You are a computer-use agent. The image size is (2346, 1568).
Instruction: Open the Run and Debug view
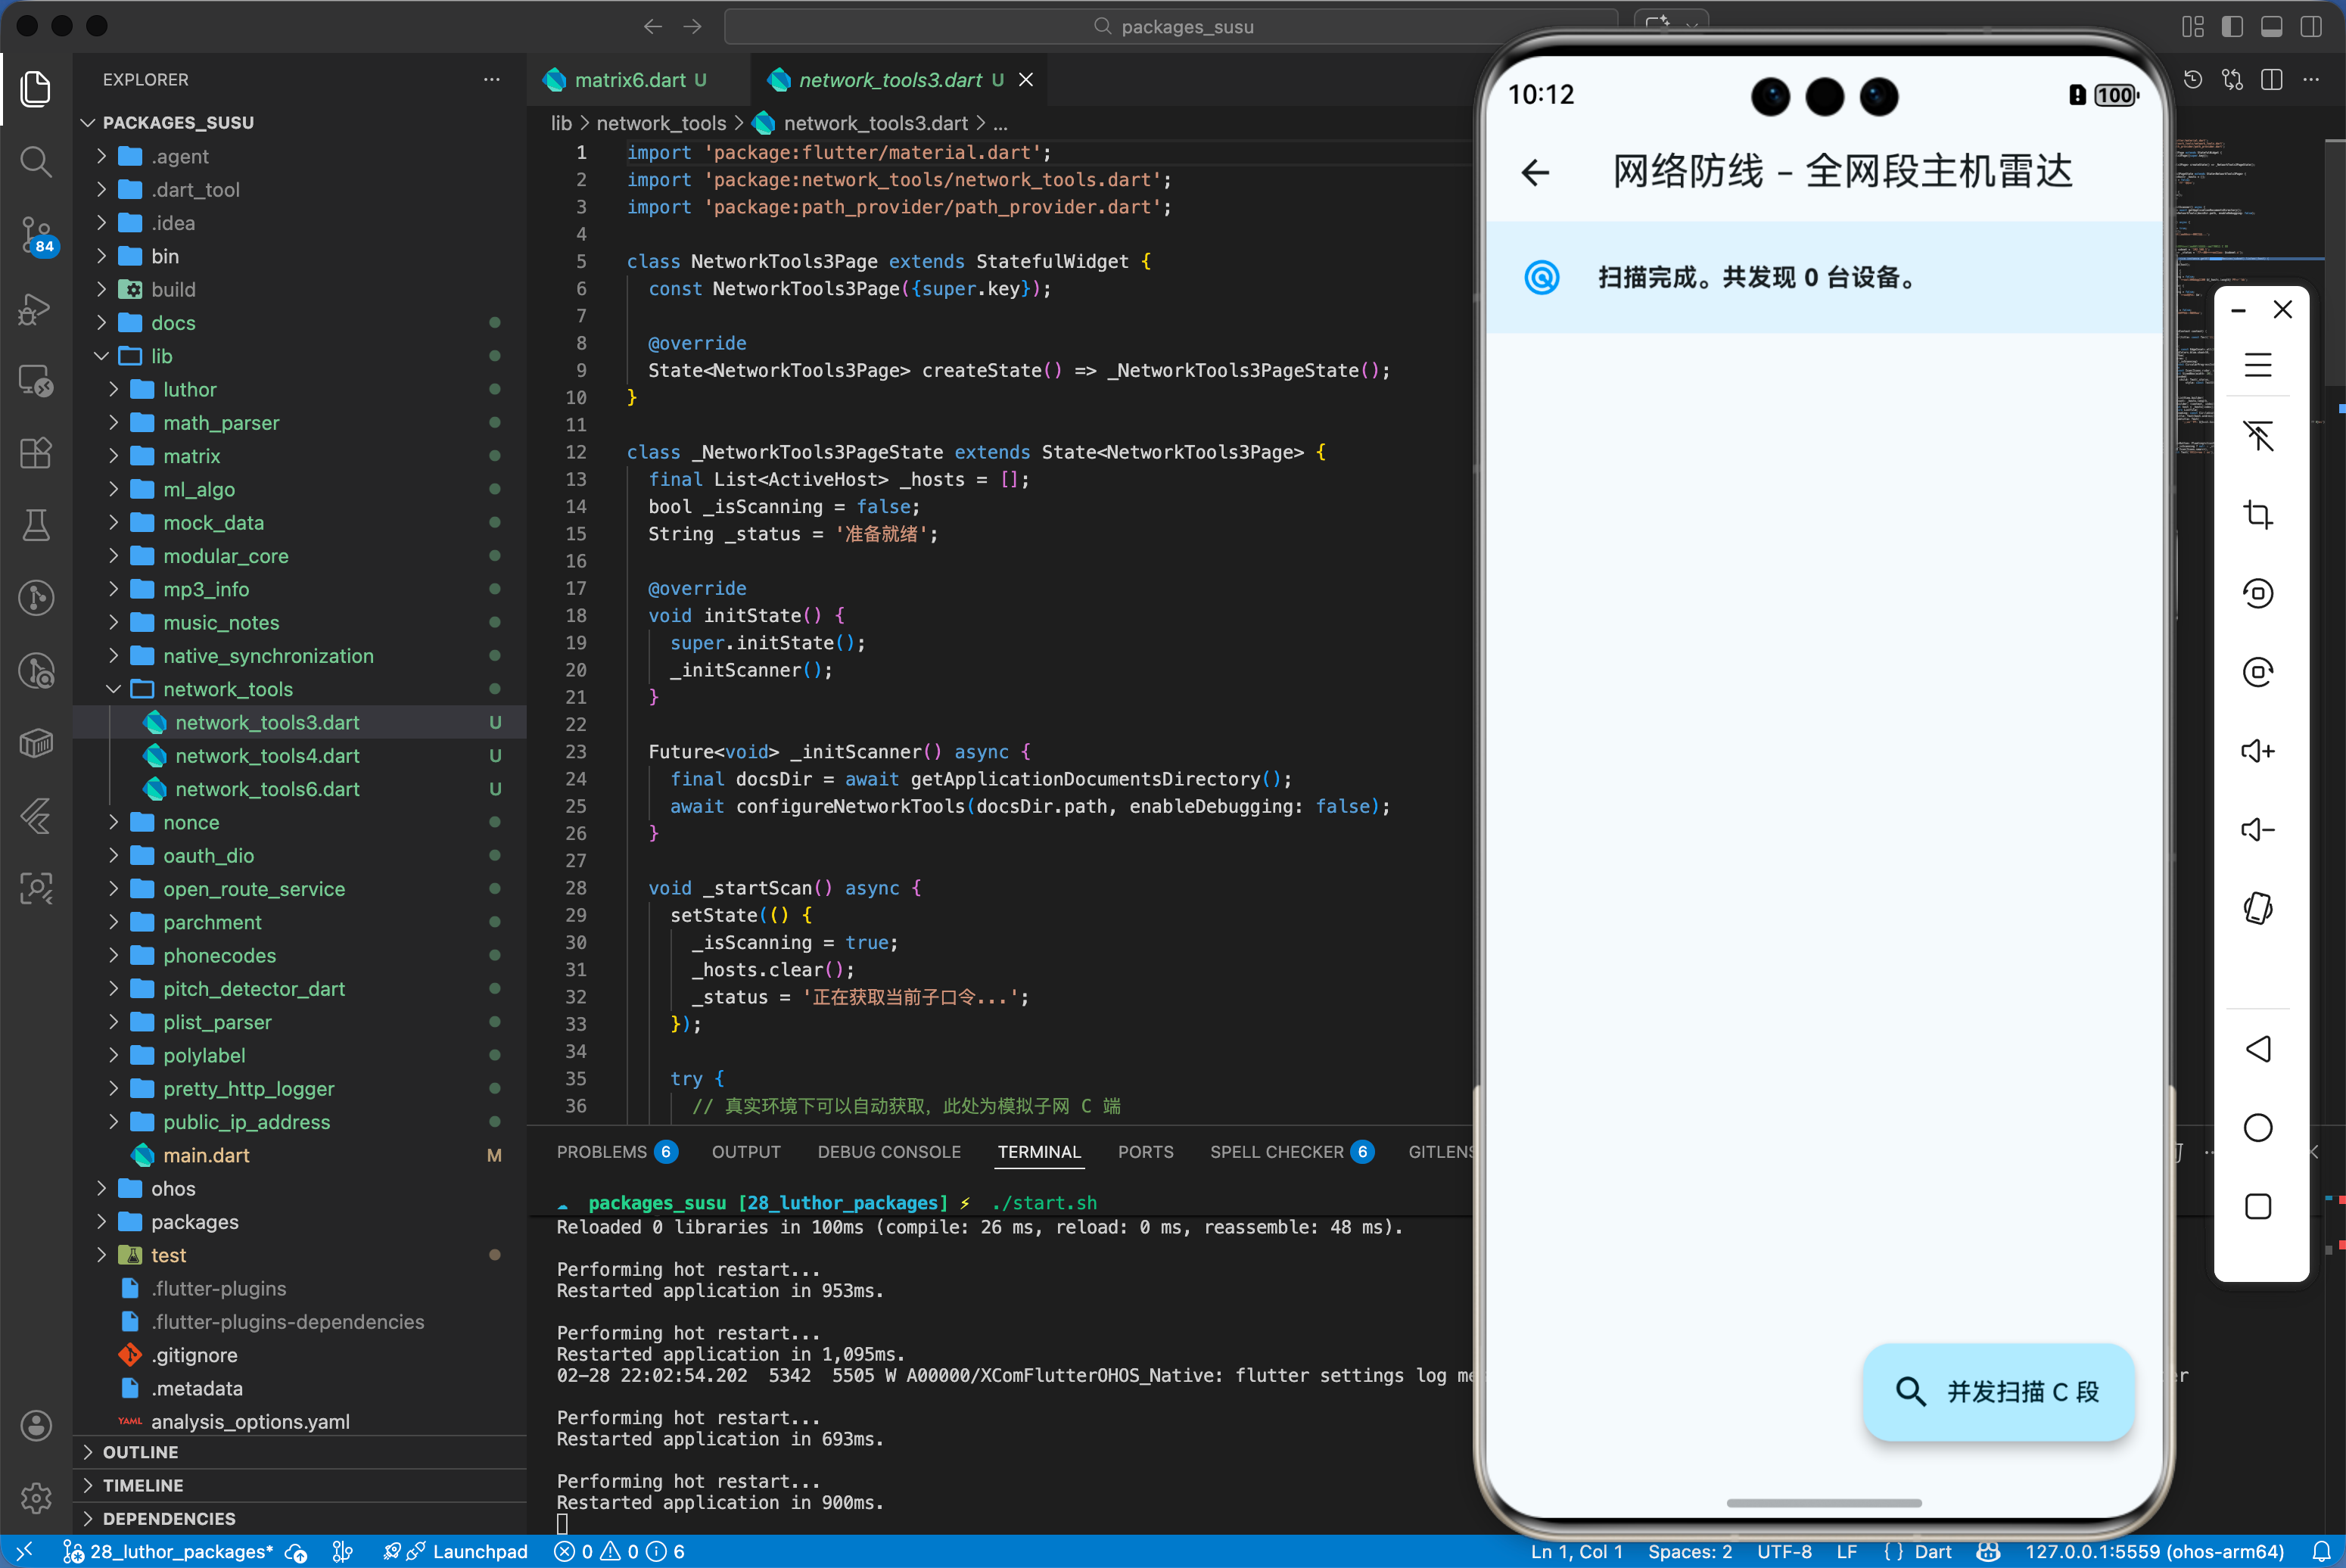[36, 308]
